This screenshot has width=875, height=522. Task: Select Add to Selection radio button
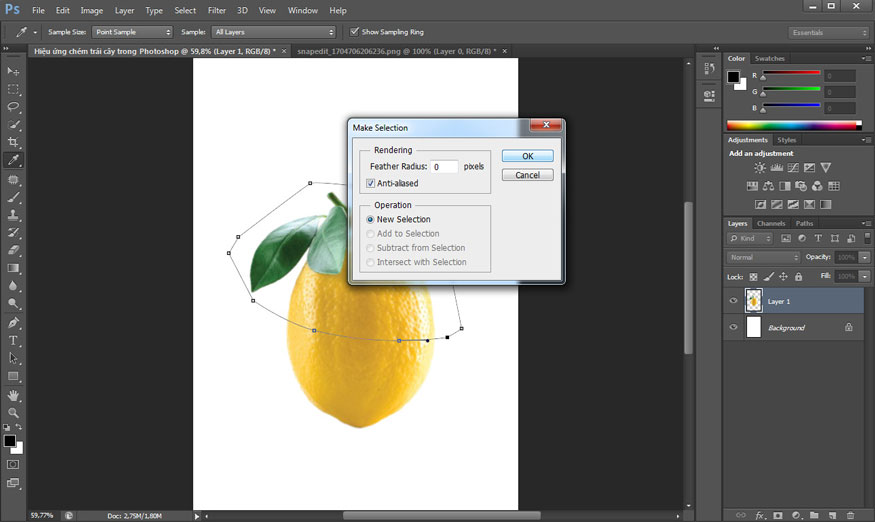[x=370, y=234]
